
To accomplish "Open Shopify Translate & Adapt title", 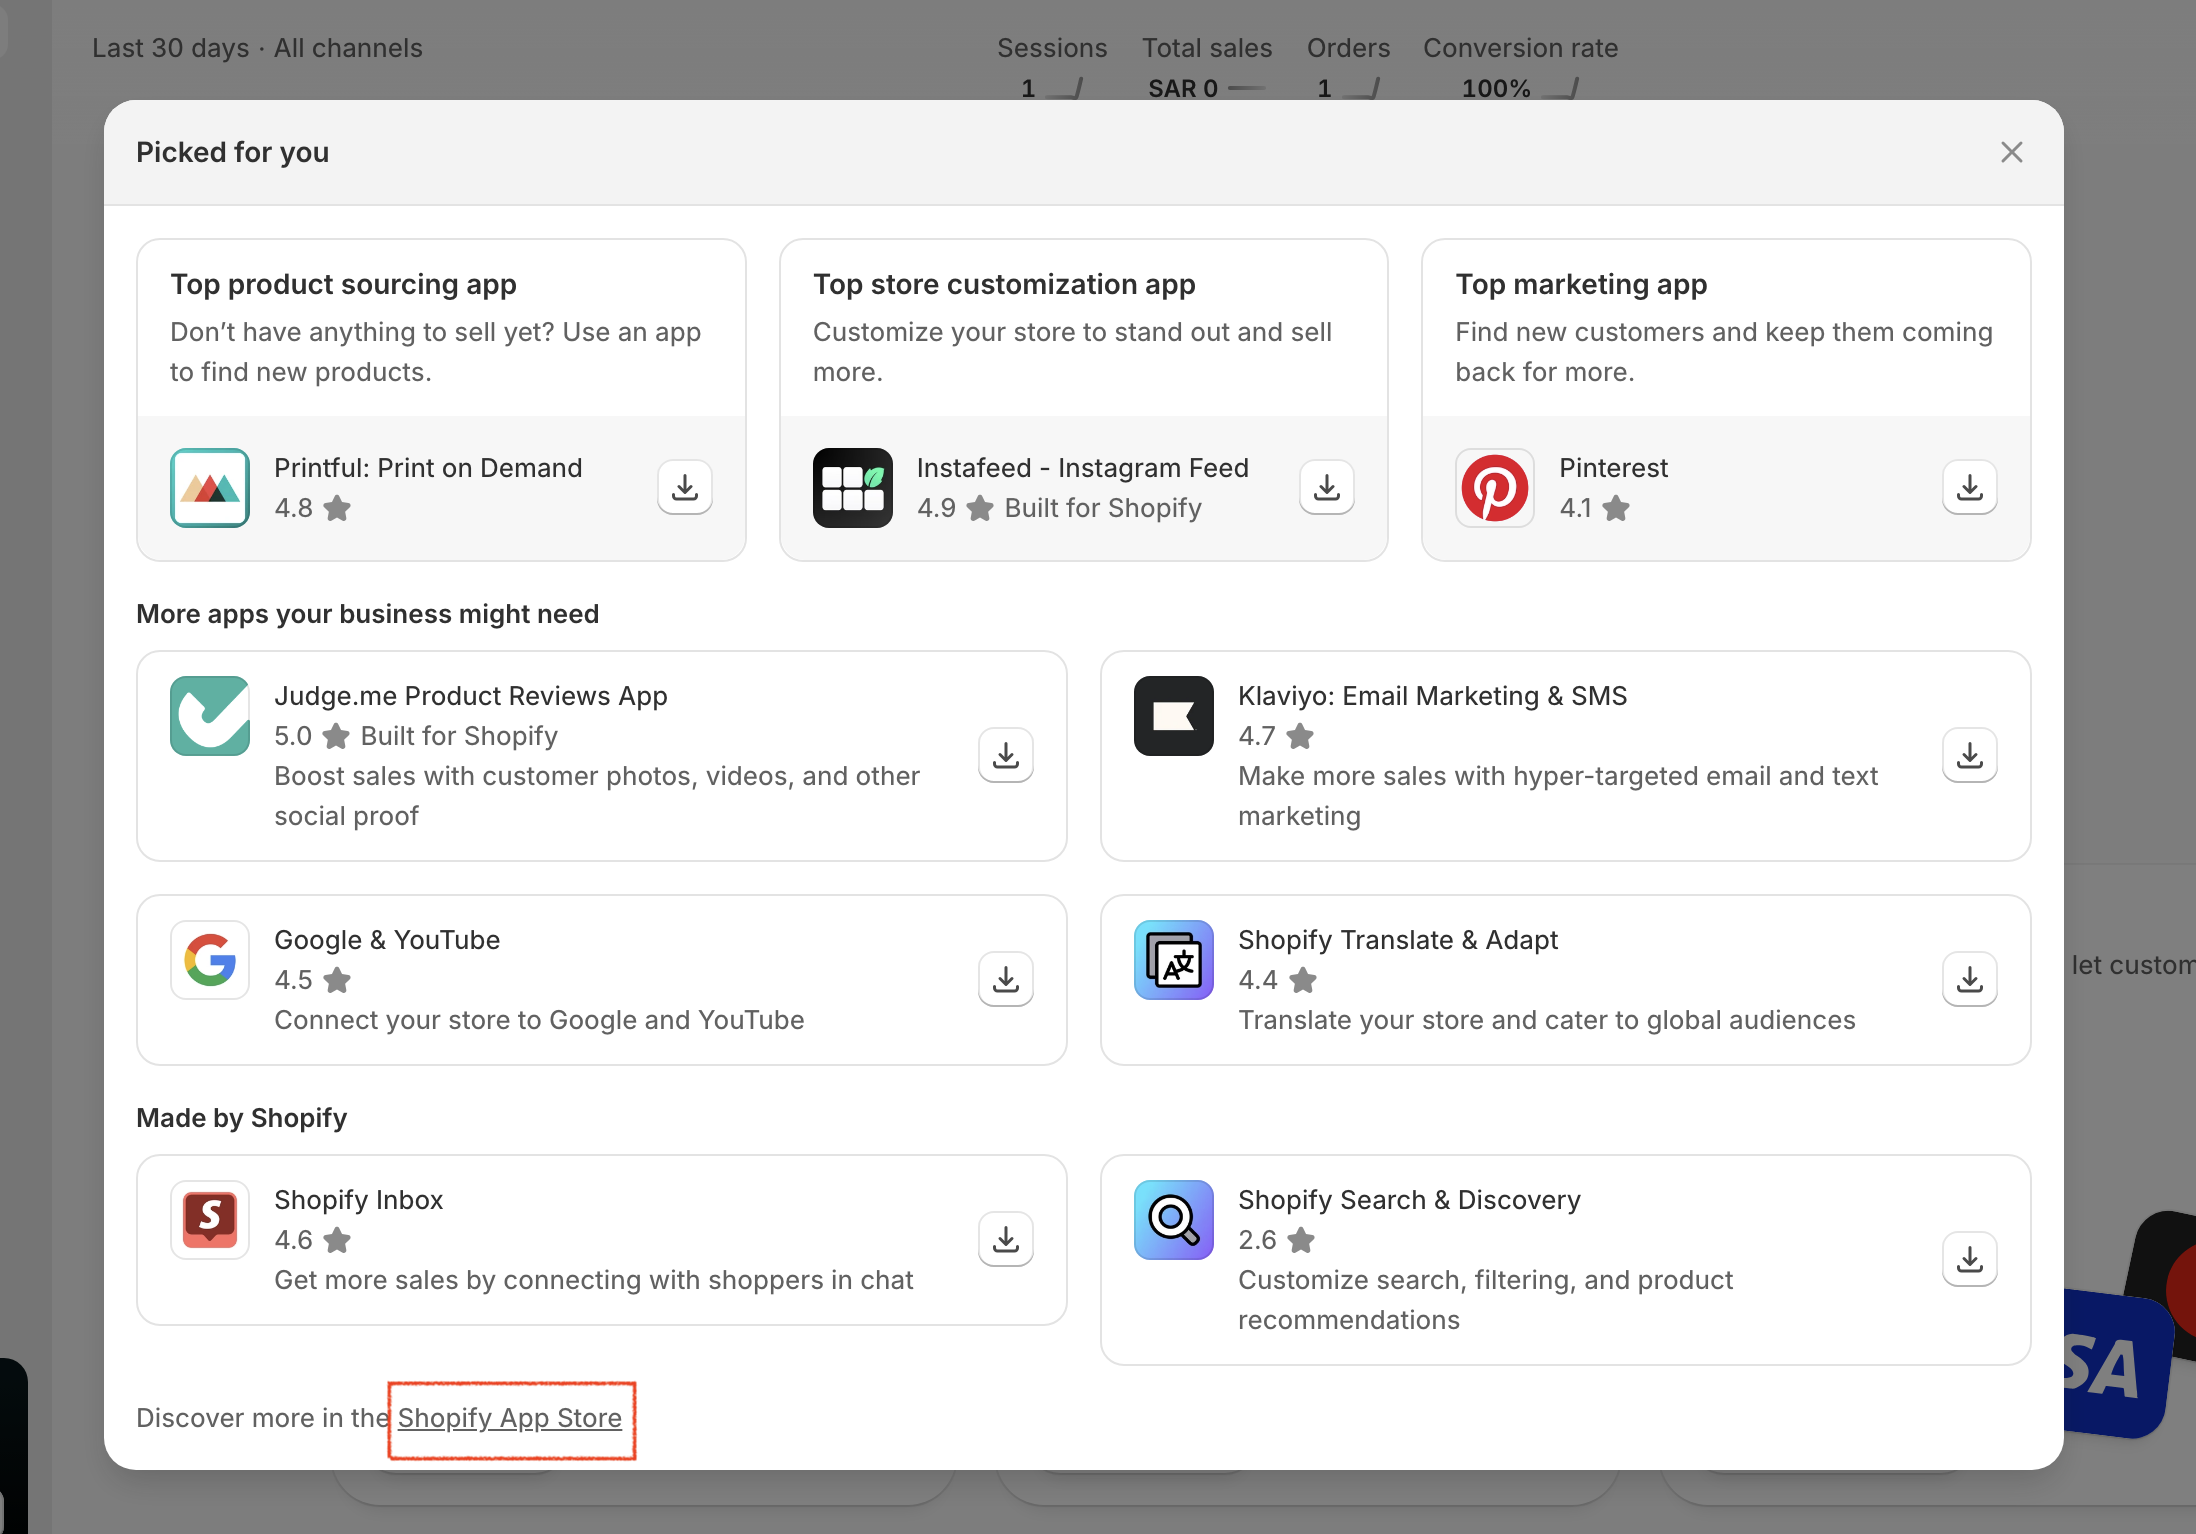I will click(x=1398, y=940).
